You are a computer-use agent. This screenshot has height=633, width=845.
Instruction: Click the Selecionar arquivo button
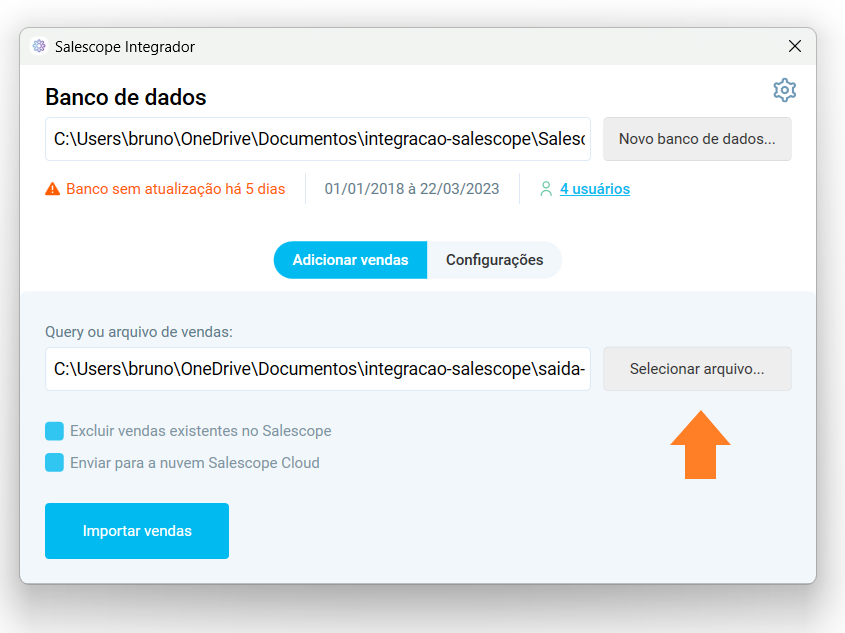[697, 369]
